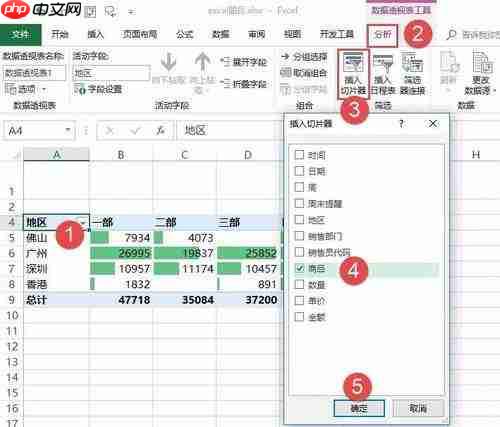Click Collapse Field in ribbon
Image resolution: width=500 pixels, height=427 pixels.
[244, 84]
